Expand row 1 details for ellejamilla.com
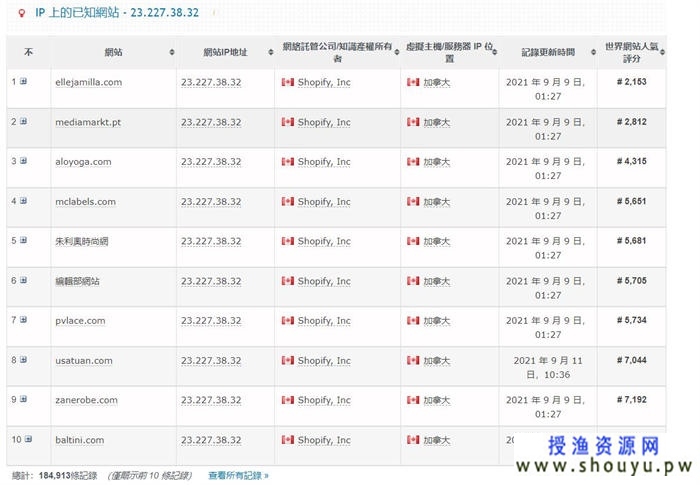Viewport: 700px width, 485px height. pyautogui.click(x=23, y=81)
